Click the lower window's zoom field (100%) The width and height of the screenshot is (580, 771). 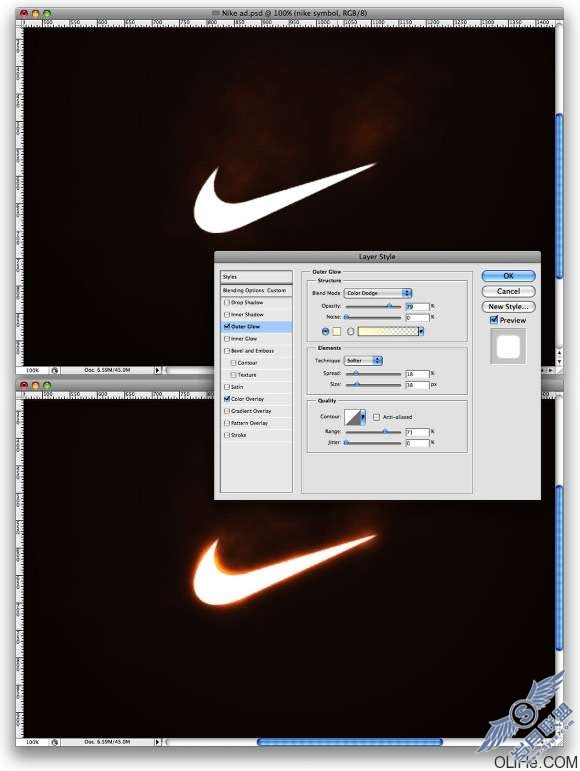tap(32, 741)
